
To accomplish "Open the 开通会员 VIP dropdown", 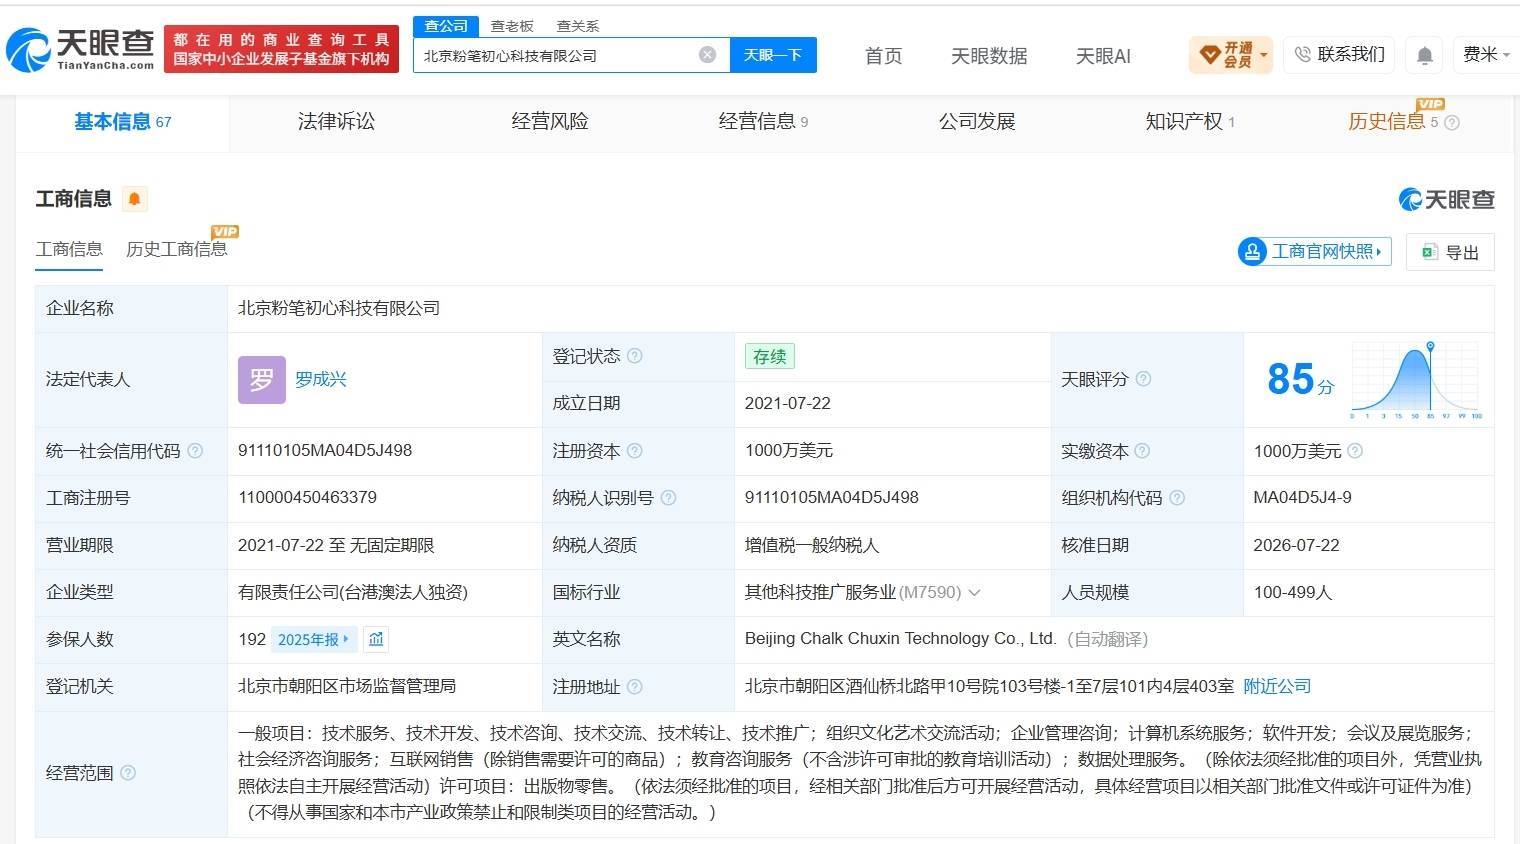I will pyautogui.click(x=1230, y=55).
